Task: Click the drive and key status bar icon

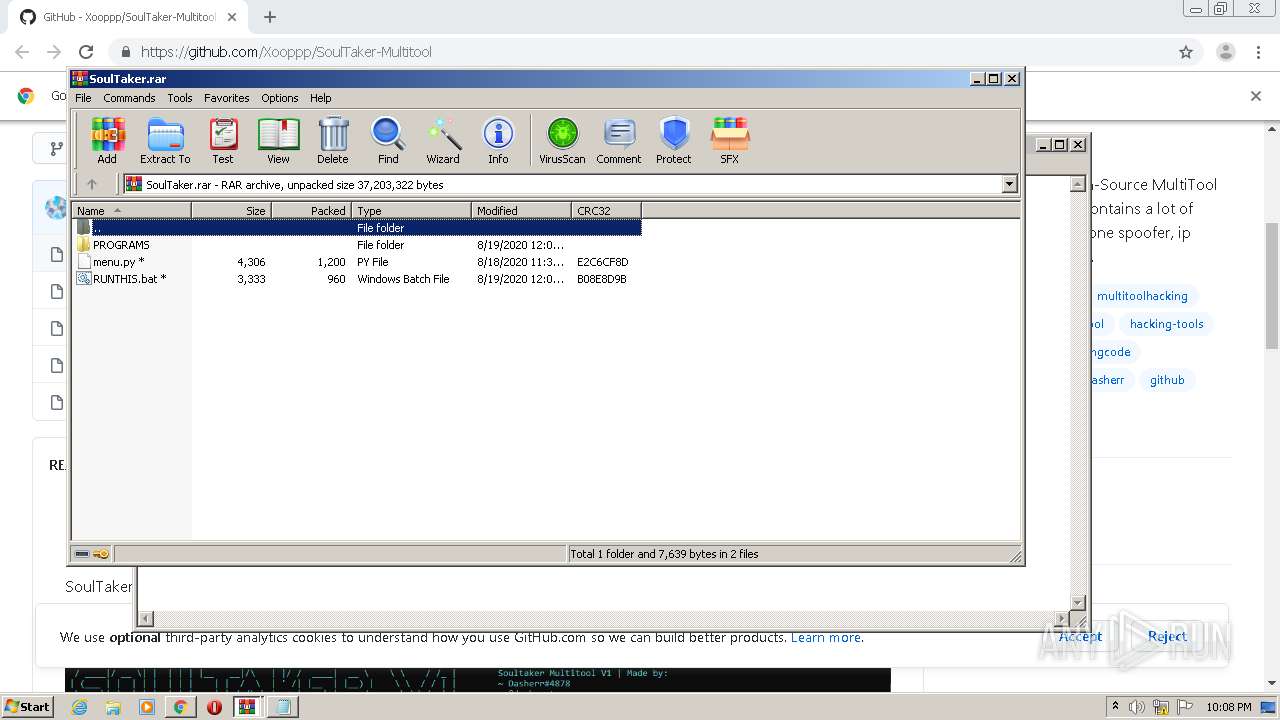Action: (92, 554)
